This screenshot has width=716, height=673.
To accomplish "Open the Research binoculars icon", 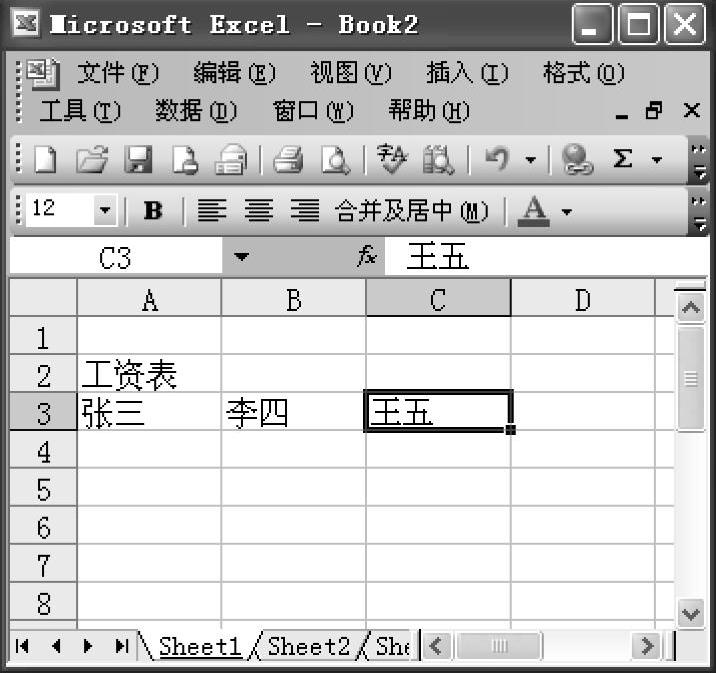I will (x=438, y=159).
